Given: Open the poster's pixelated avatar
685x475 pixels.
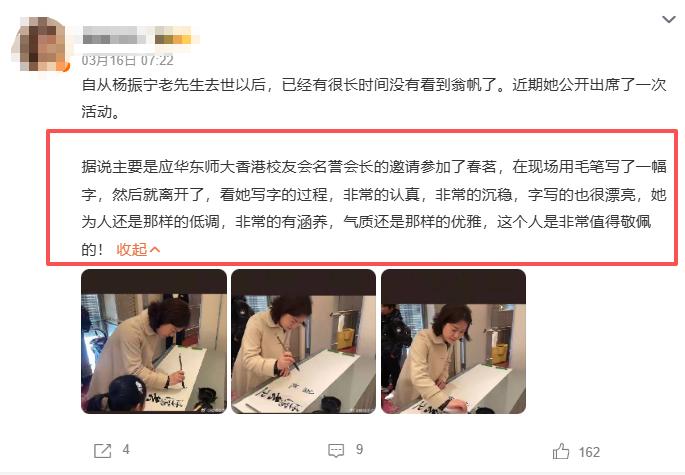Looking at the screenshot, I should tap(38, 43).
